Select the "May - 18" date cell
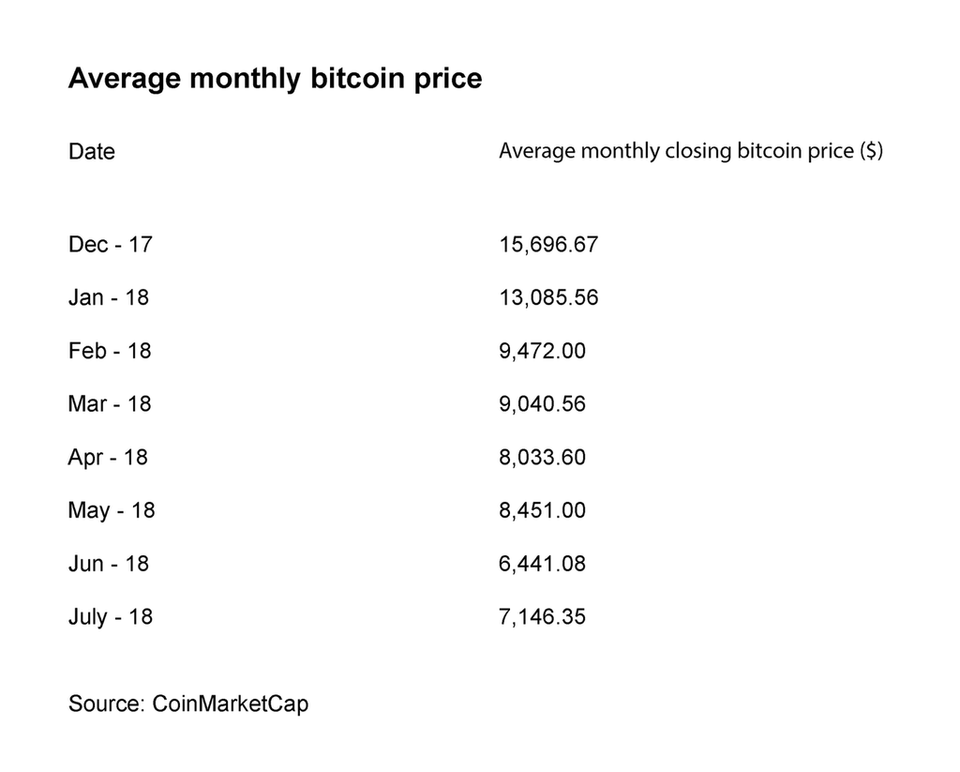 pos(111,511)
